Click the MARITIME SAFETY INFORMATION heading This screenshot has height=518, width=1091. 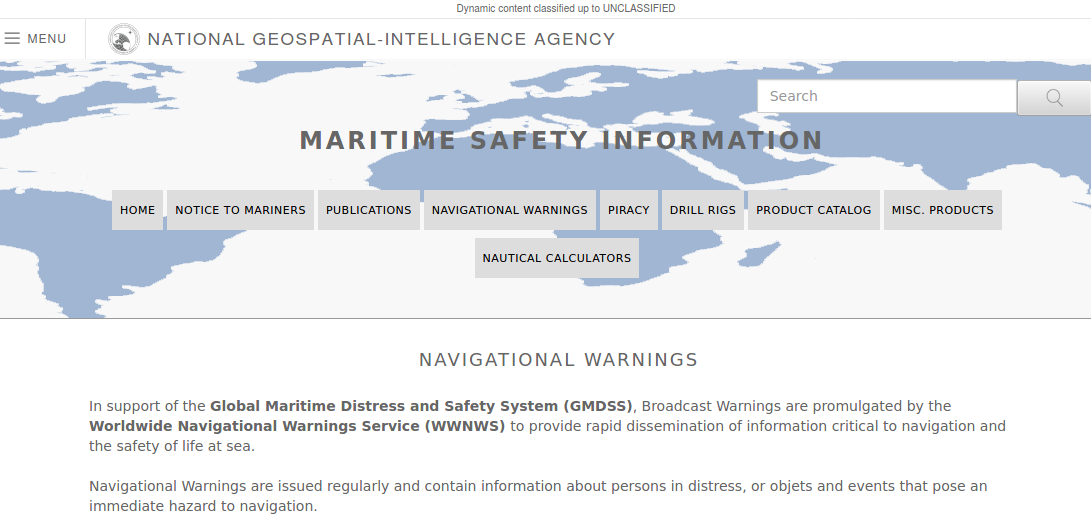tap(561, 140)
